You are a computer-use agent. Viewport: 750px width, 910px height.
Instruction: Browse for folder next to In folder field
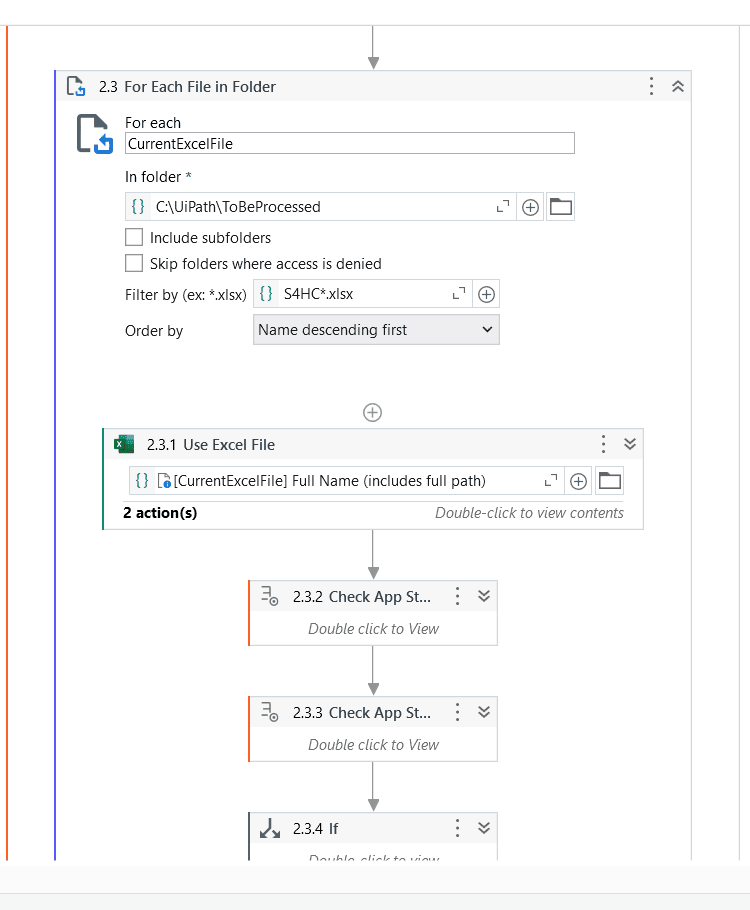pyautogui.click(x=561, y=207)
